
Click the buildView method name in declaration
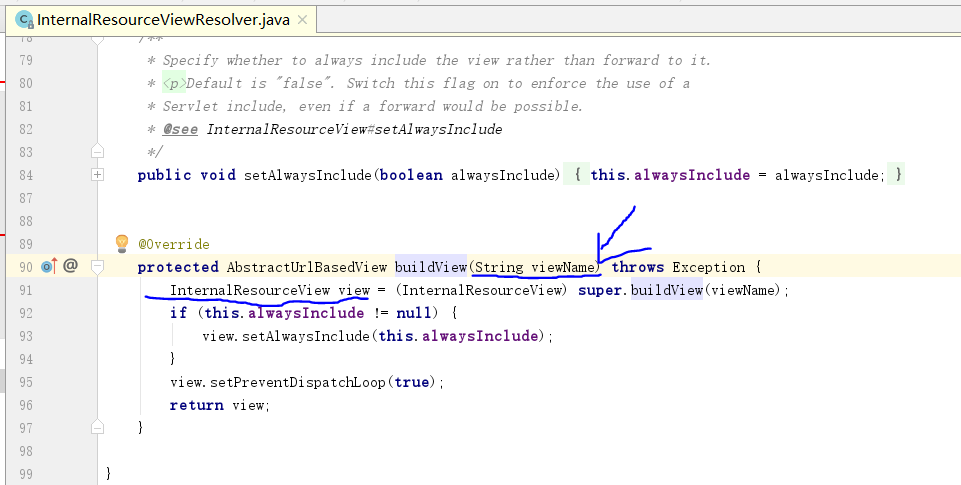coord(431,267)
